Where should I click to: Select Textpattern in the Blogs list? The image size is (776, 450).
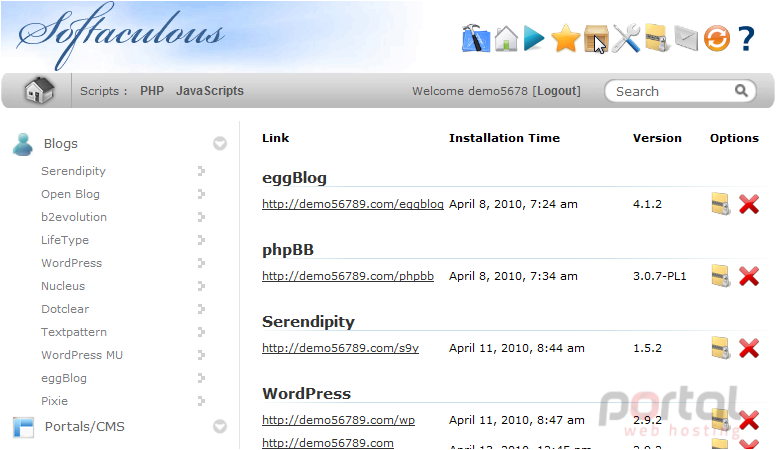click(x=74, y=332)
